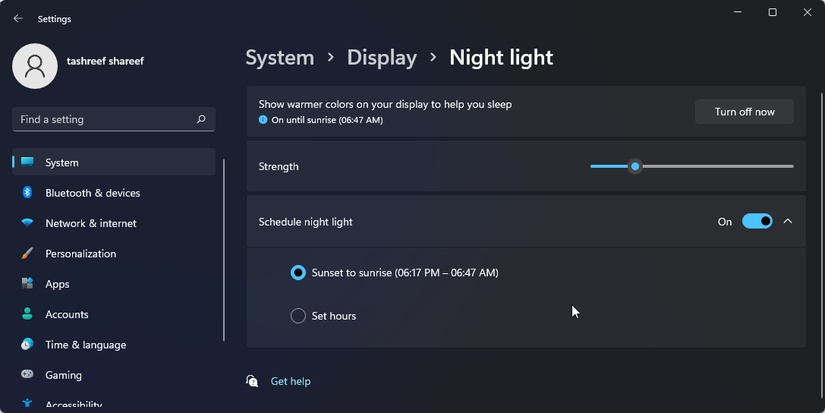Click the Find a setting search box
The height and width of the screenshot is (413, 825).
[x=100, y=119]
